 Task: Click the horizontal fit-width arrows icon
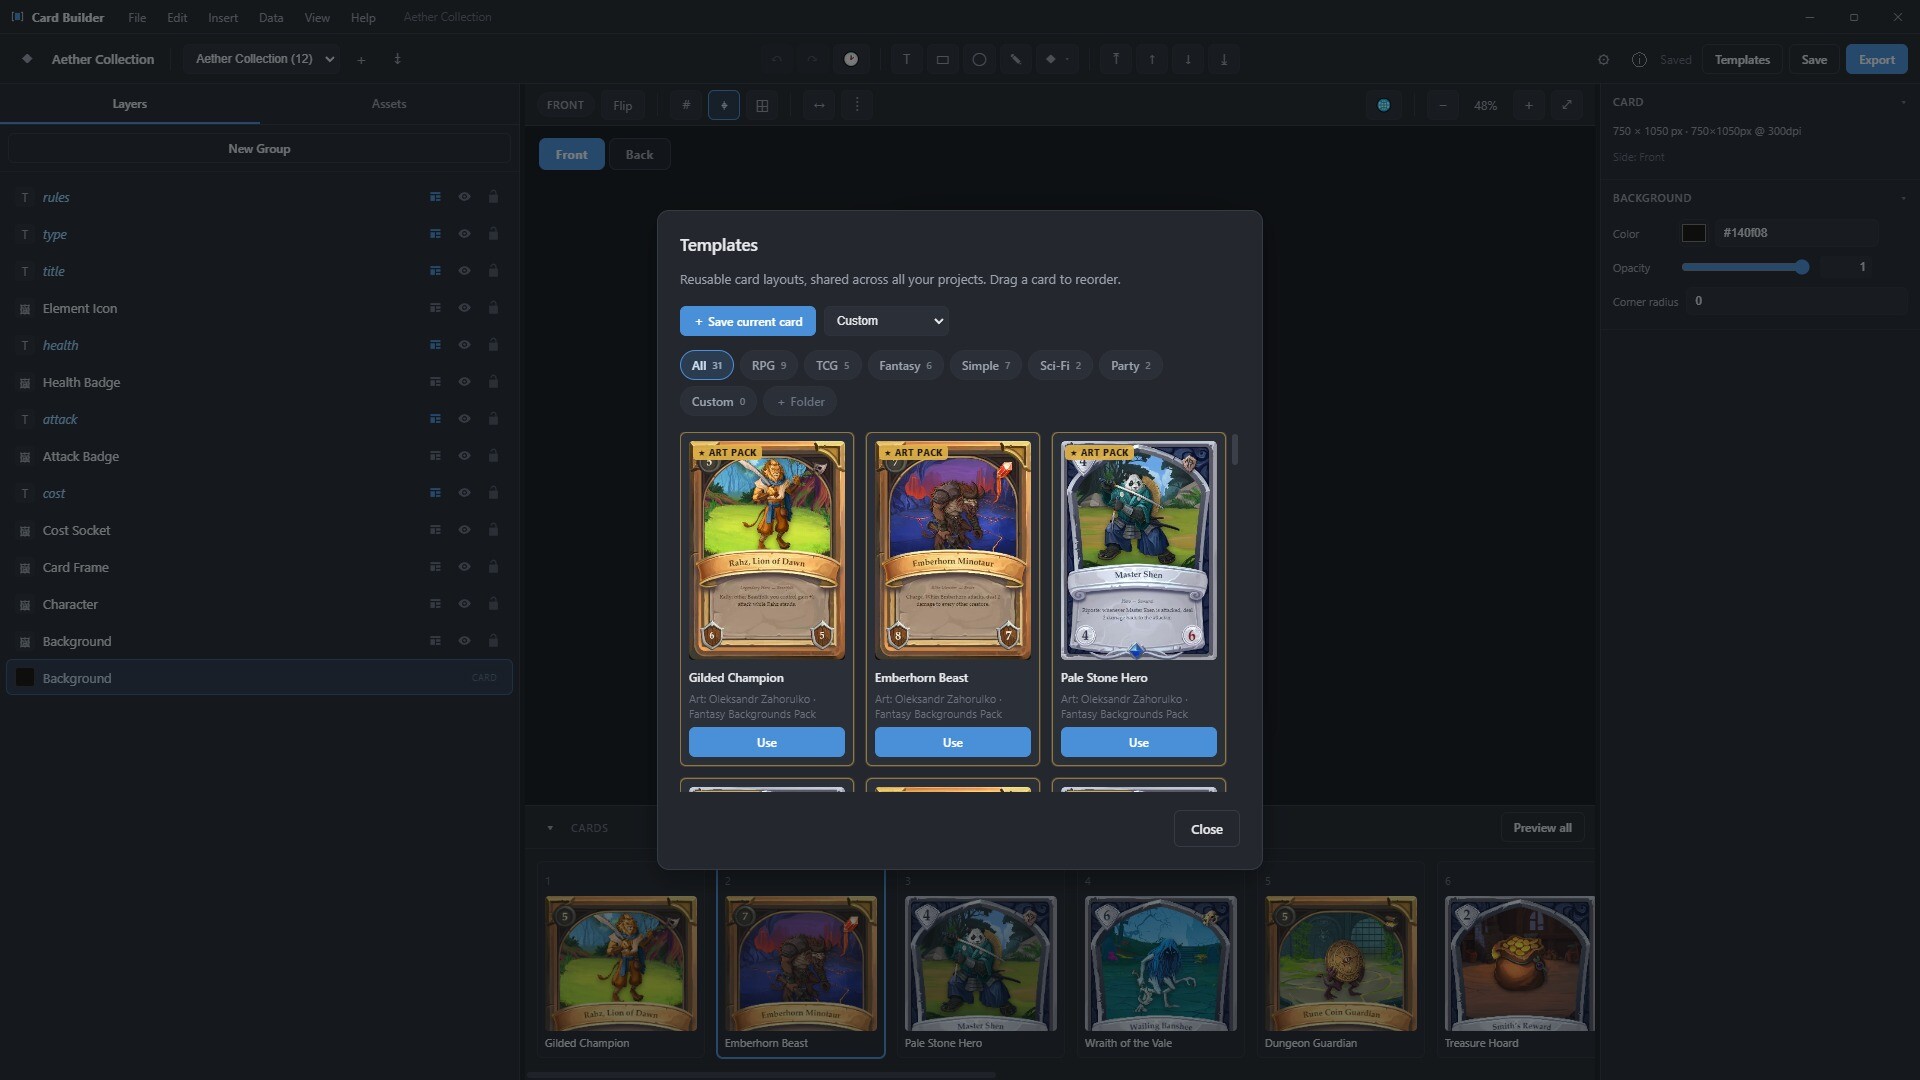pyautogui.click(x=819, y=105)
